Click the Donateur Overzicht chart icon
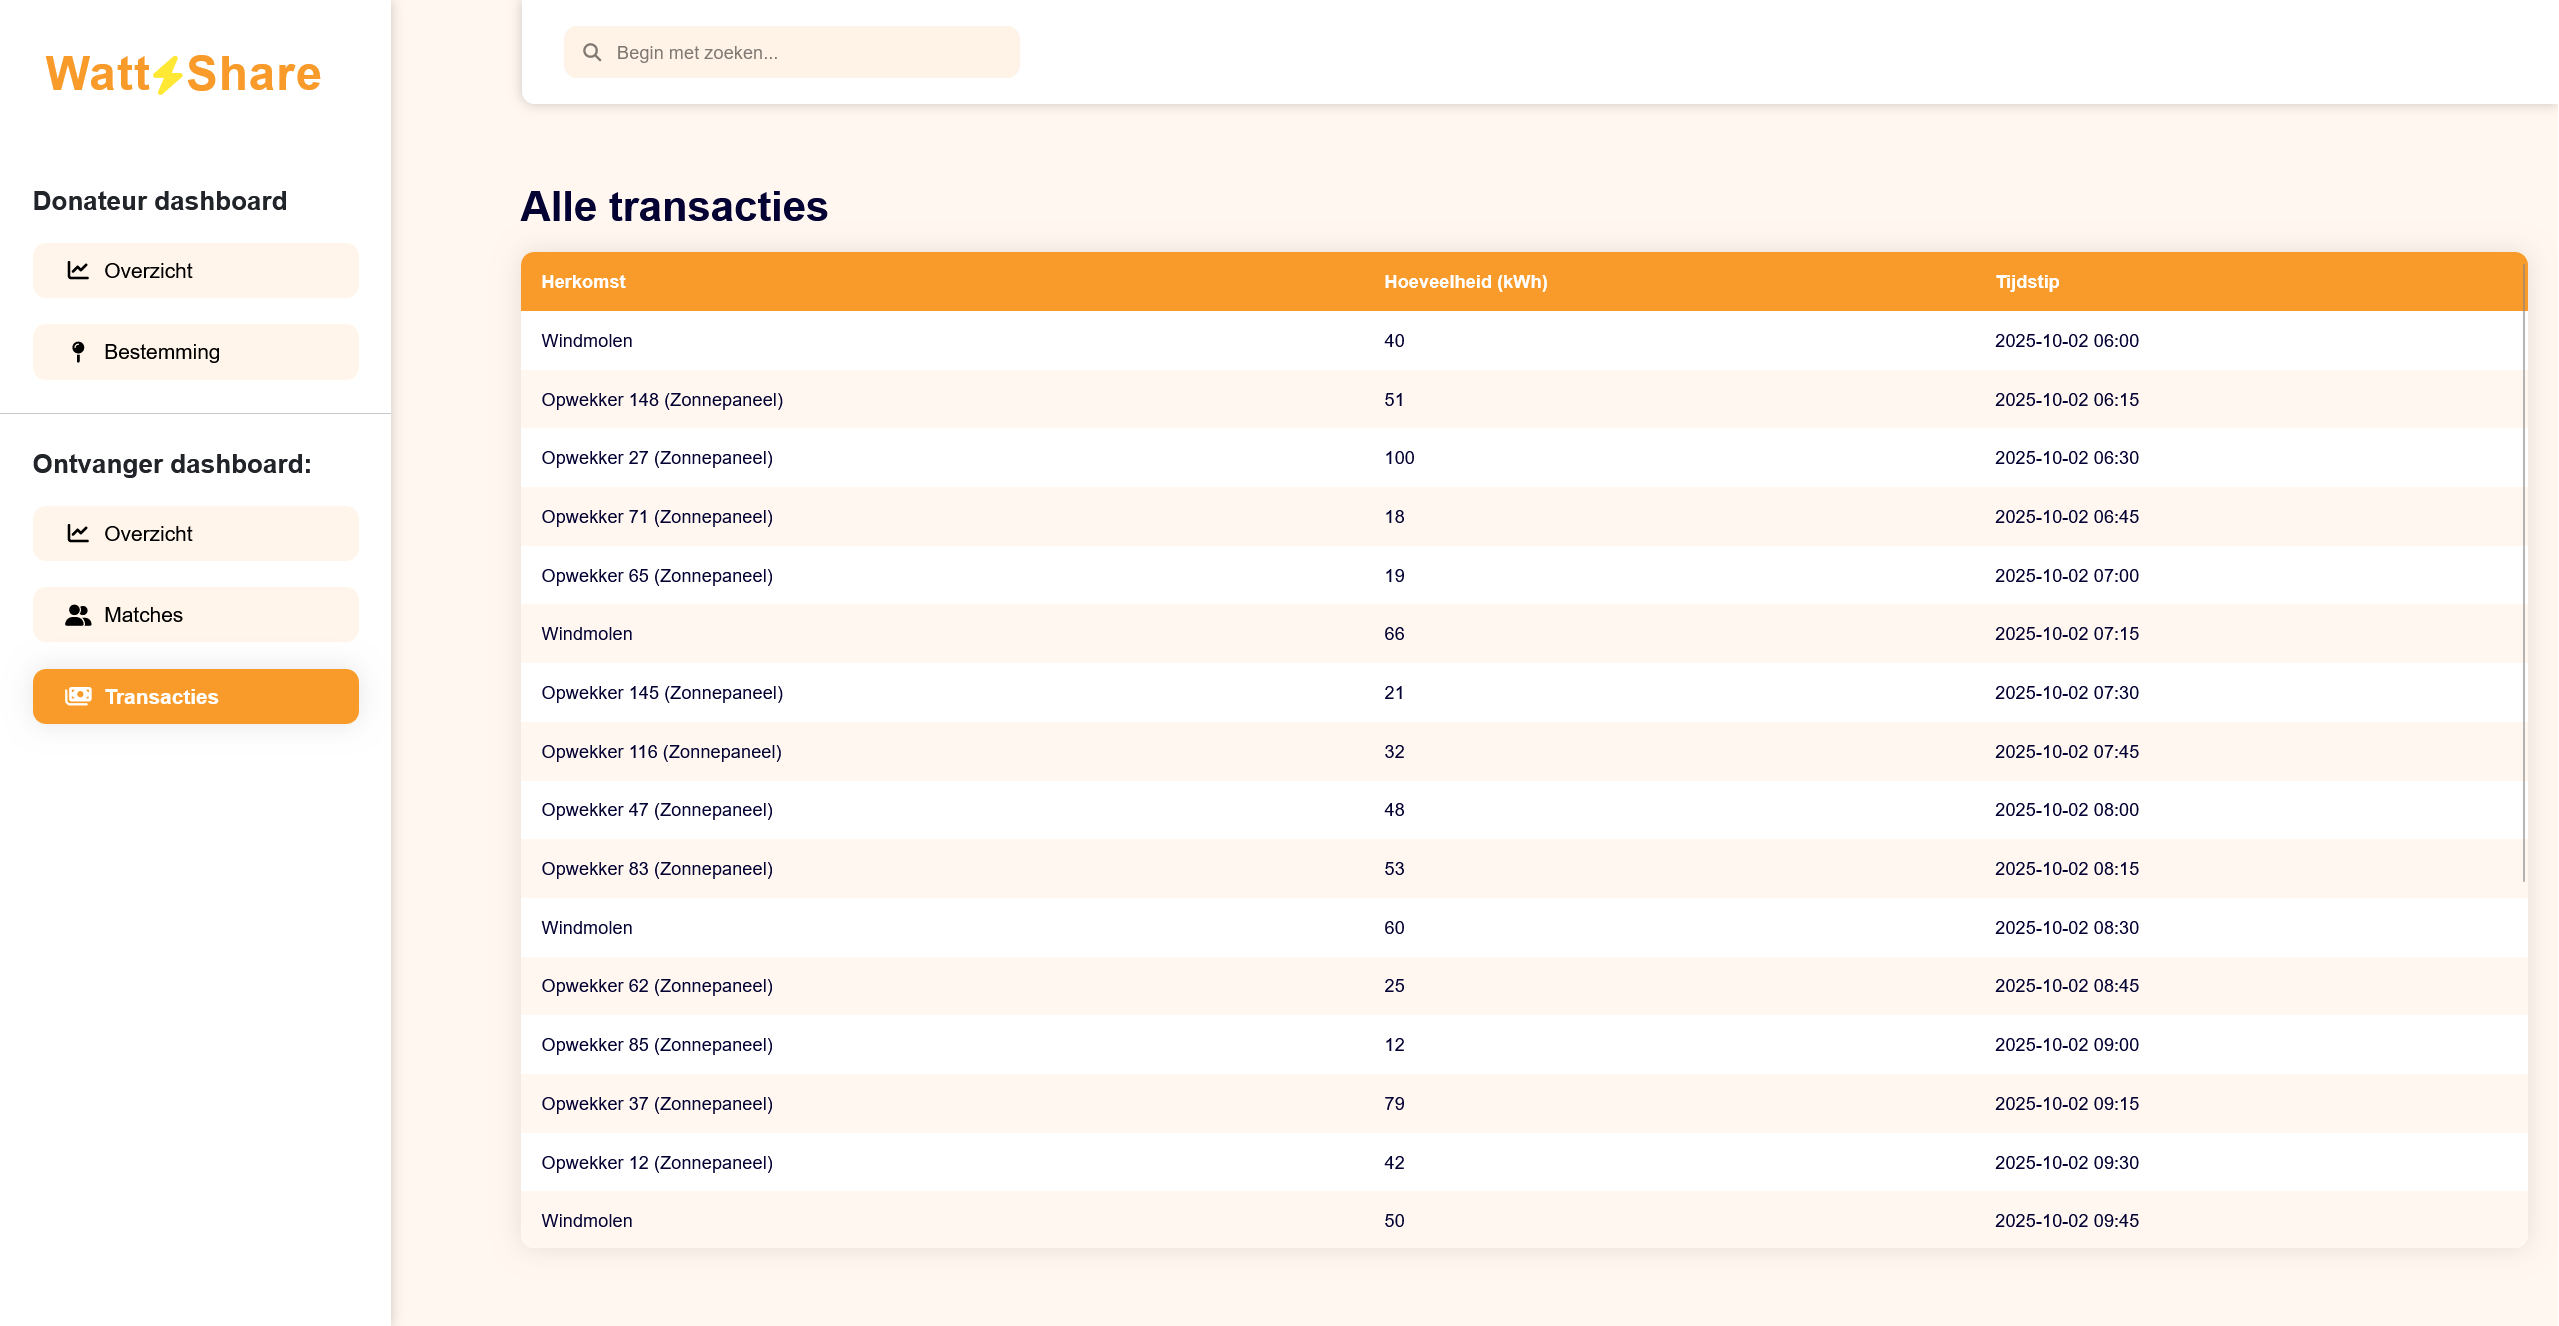This screenshot has height=1326, width=2559. [x=78, y=270]
